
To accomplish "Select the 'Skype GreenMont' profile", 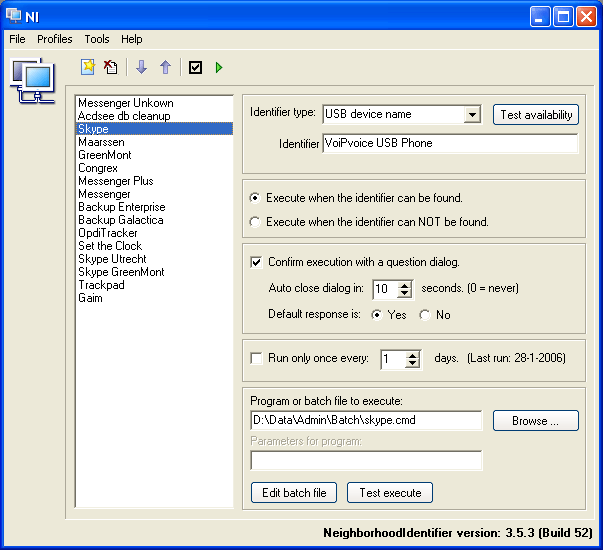I will (154, 272).
